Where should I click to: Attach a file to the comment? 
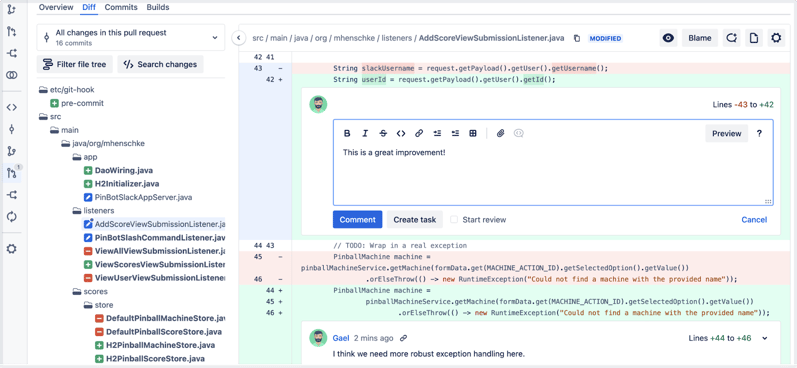pos(501,134)
